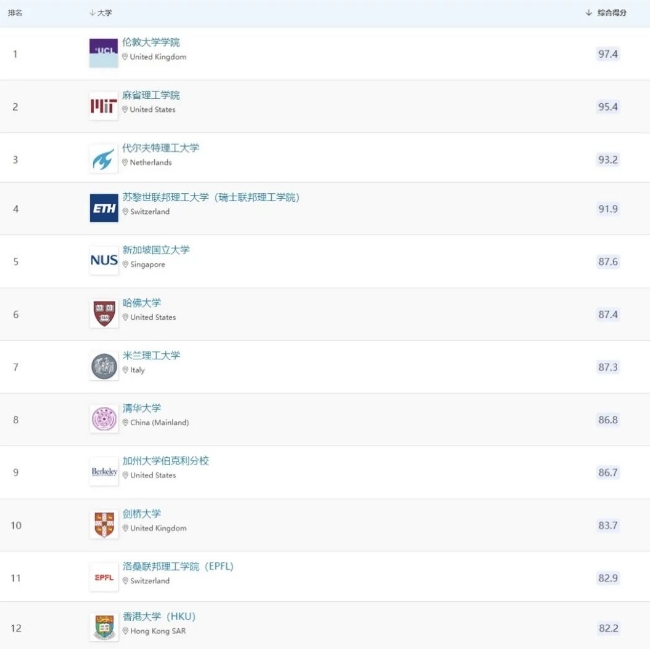650x649 pixels.
Task: Click the ETH Zurich logo
Action: [104, 208]
